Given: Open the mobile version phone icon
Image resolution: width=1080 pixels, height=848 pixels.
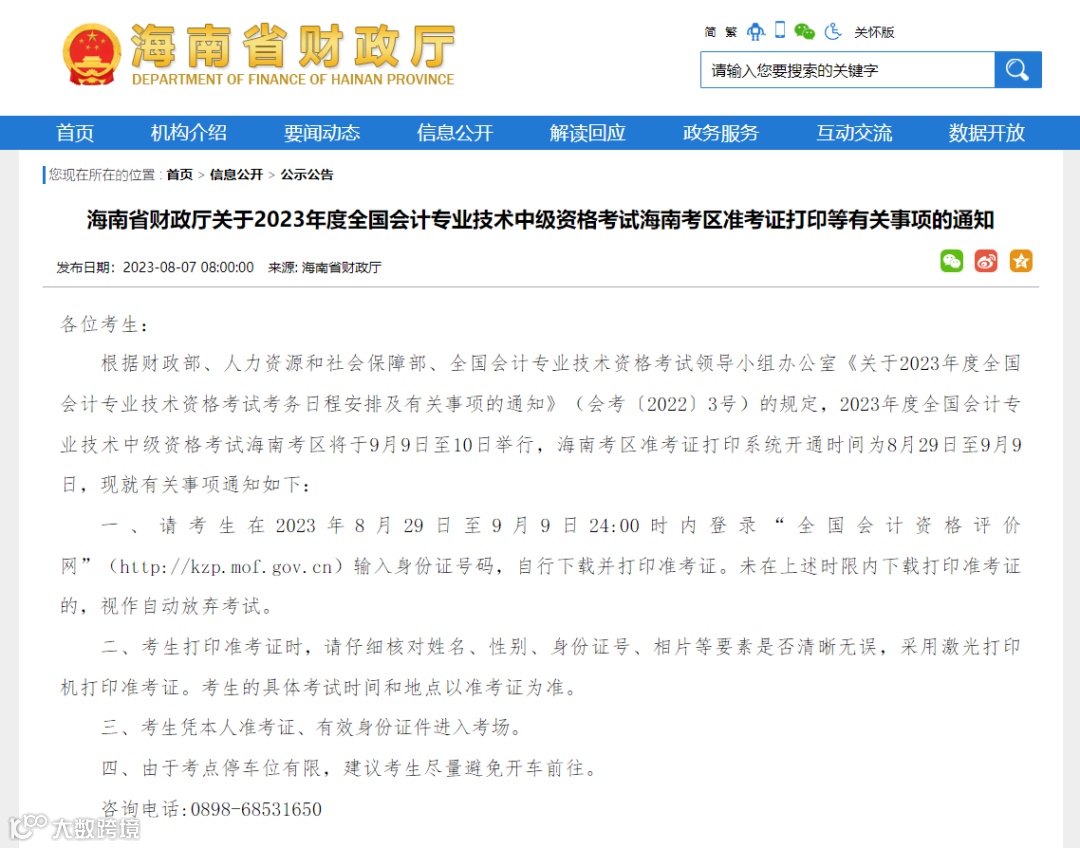Looking at the screenshot, I should (x=780, y=30).
